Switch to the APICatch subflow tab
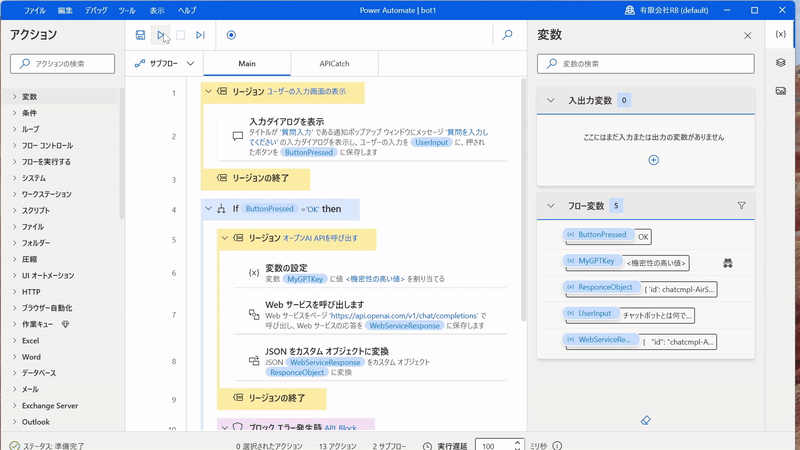Image resolution: width=800 pixels, height=450 pixels. [334, 63]
